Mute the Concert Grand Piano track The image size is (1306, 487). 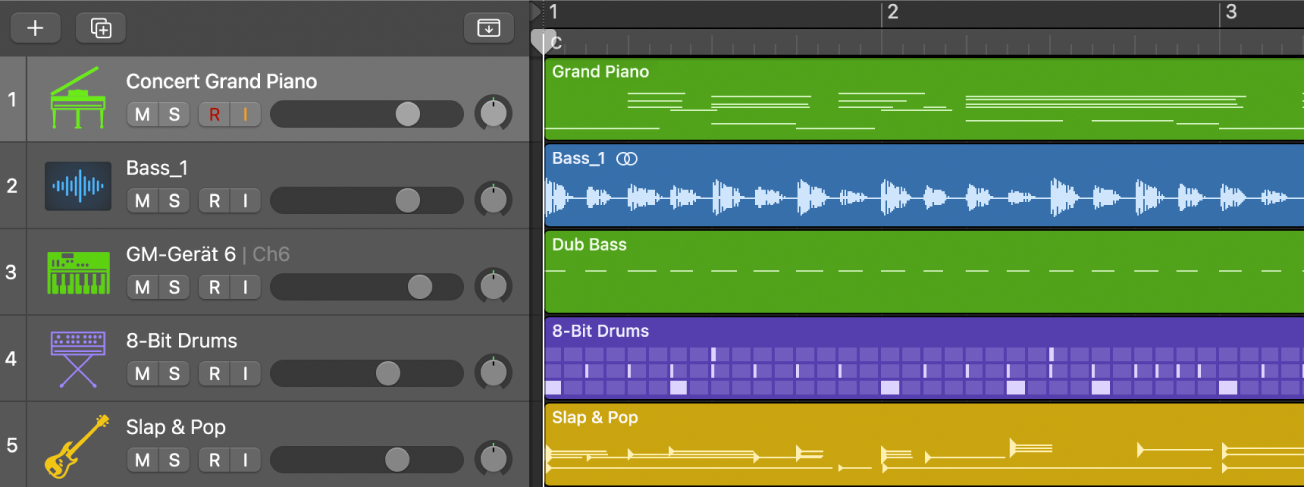click(143, 114)
